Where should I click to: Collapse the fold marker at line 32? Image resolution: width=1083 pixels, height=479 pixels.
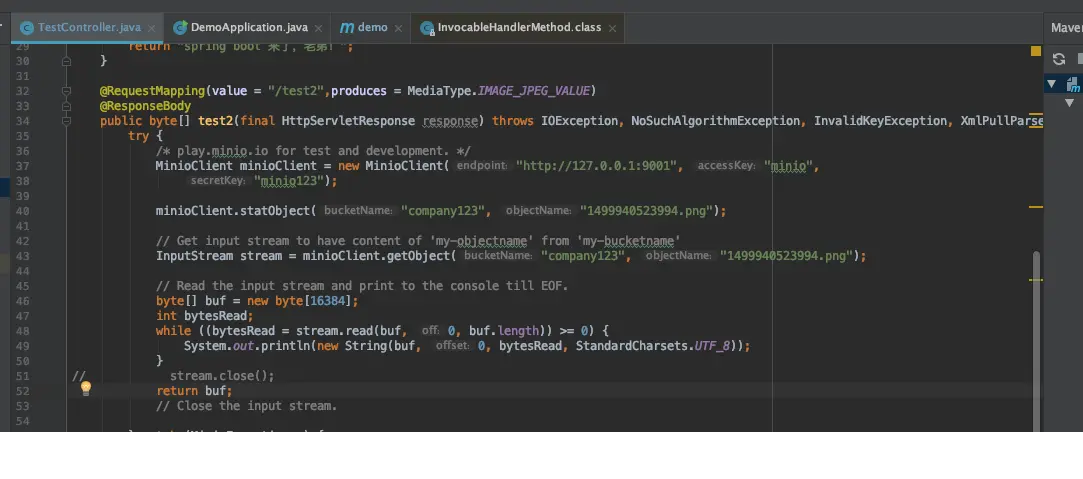coord(66,90)
